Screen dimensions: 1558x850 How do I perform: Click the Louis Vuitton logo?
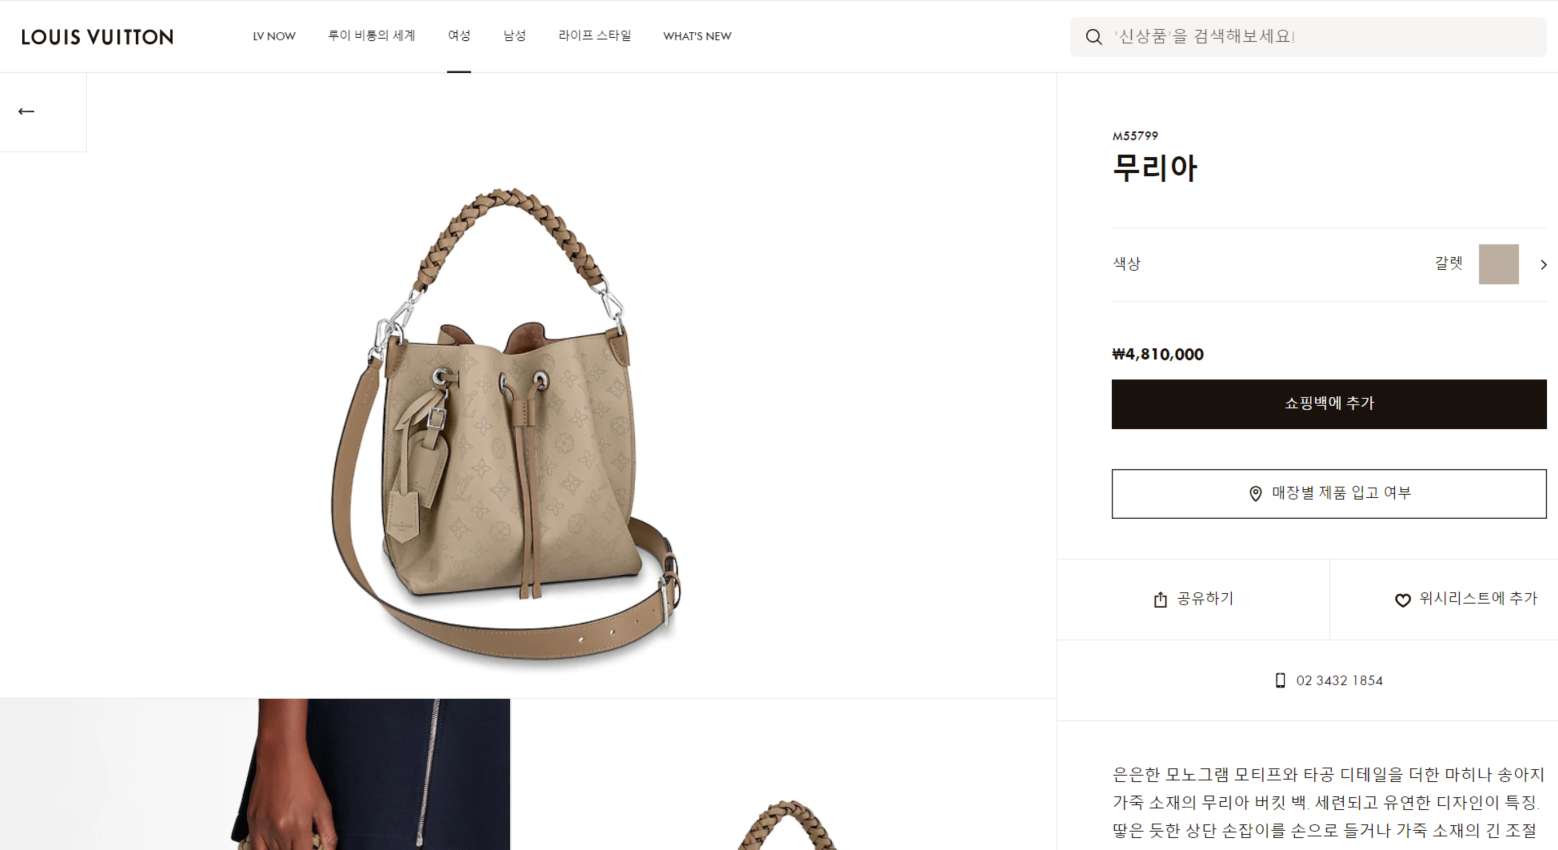click(x=97, y=37)
